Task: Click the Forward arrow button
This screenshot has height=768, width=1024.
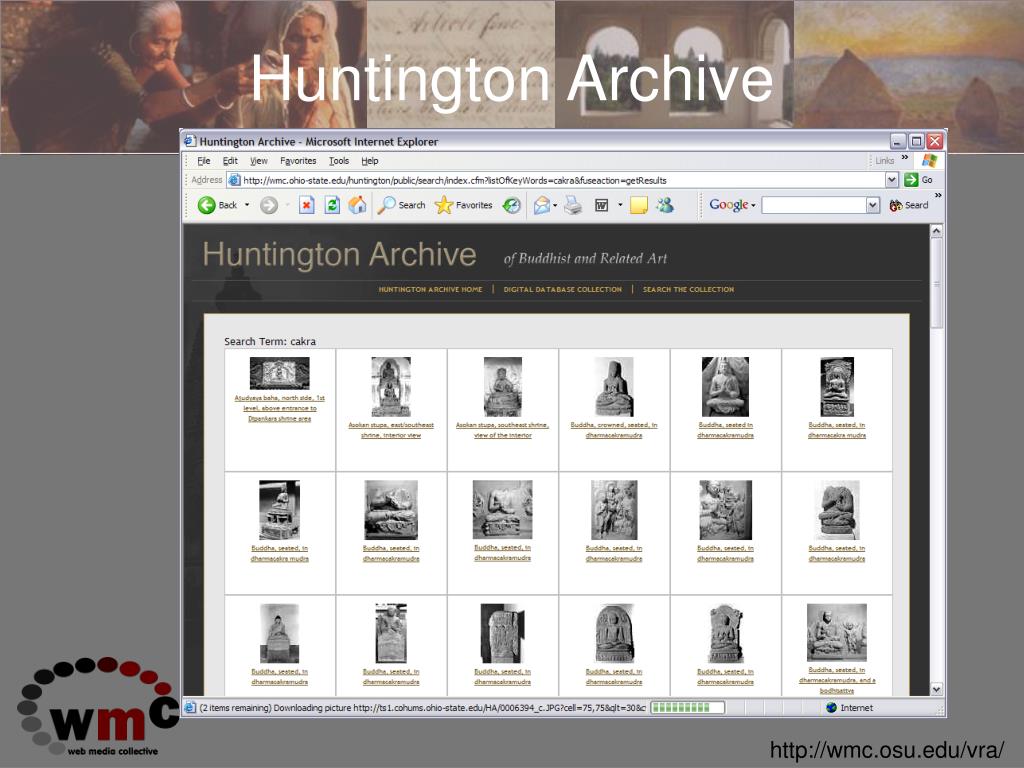Action: point(268,205)
